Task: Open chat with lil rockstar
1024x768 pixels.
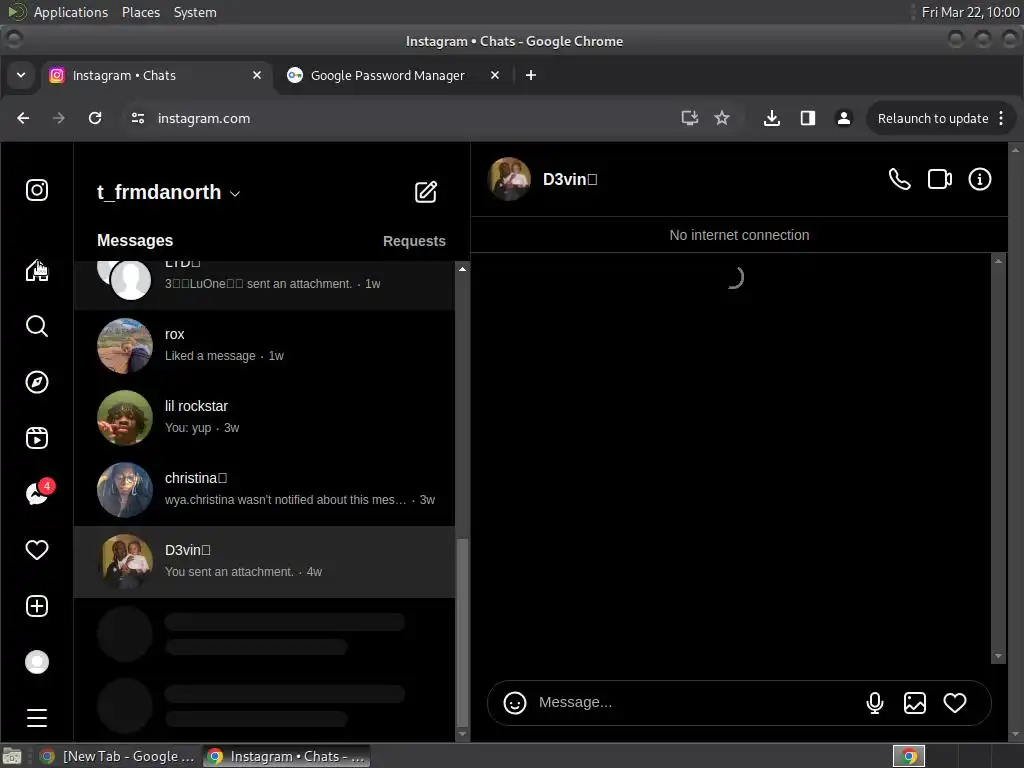Action: point(264,417)
